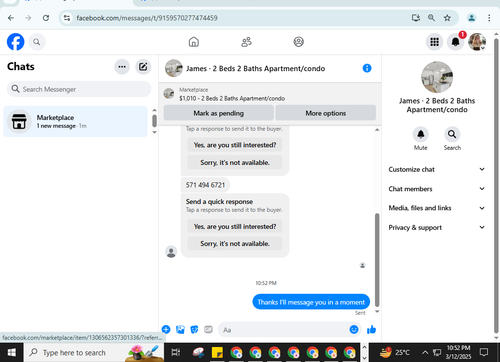500x362 pixels.
Task: Click 'Thanks I'll message you in a moment' bubble
Action: [311, 302]
